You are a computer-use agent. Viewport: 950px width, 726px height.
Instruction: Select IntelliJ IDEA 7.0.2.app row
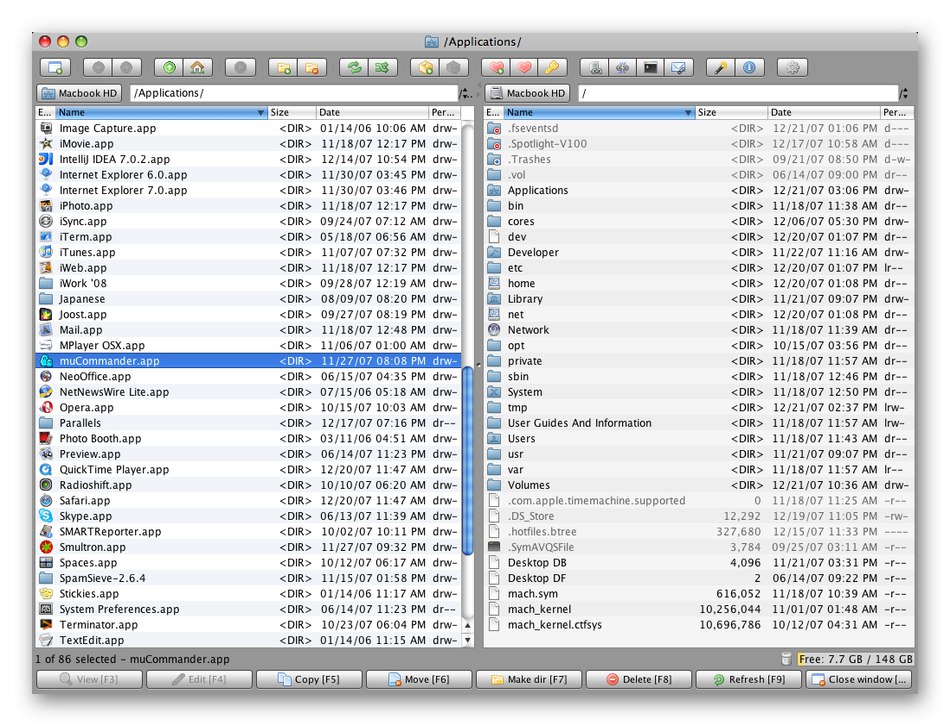[x=248, y=159]
